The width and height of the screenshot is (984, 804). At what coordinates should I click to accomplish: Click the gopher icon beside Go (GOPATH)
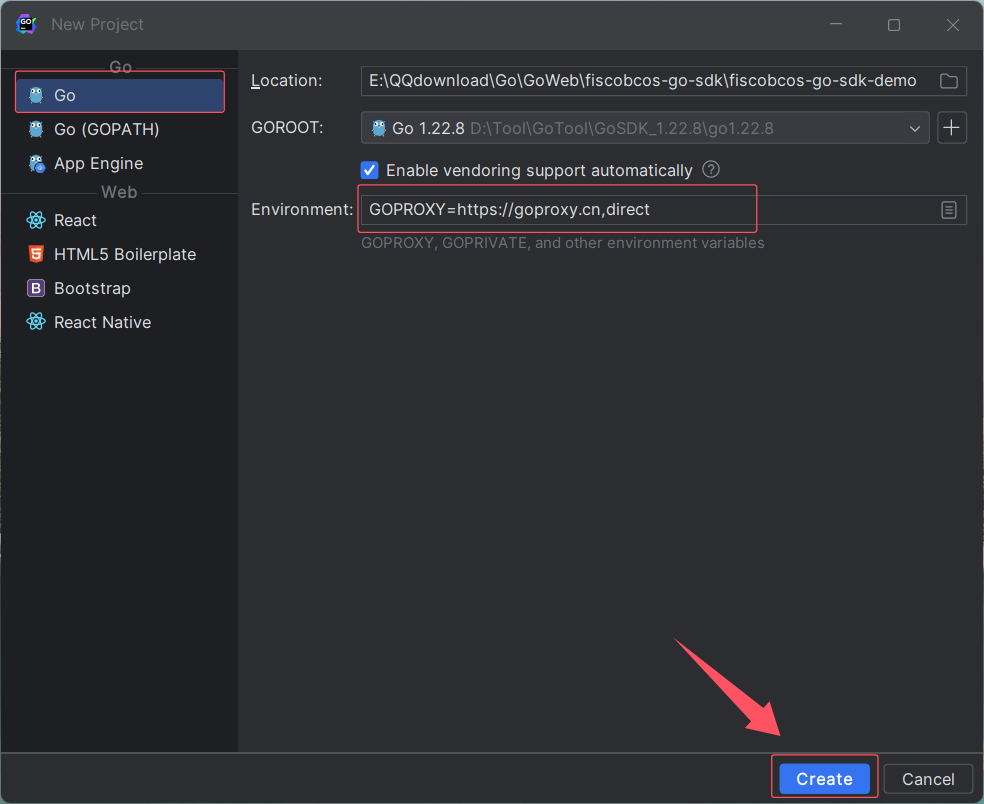pyautogui.click(x=36, y=129)
